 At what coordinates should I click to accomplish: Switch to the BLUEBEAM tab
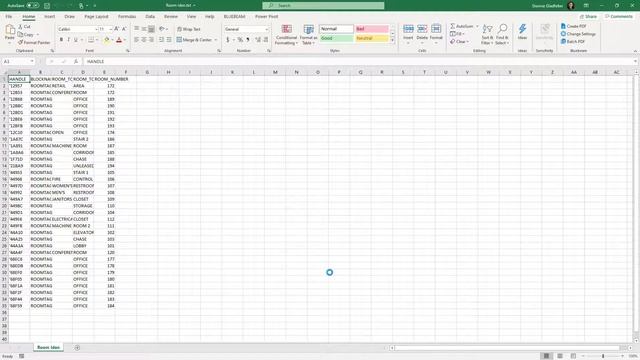234,17
